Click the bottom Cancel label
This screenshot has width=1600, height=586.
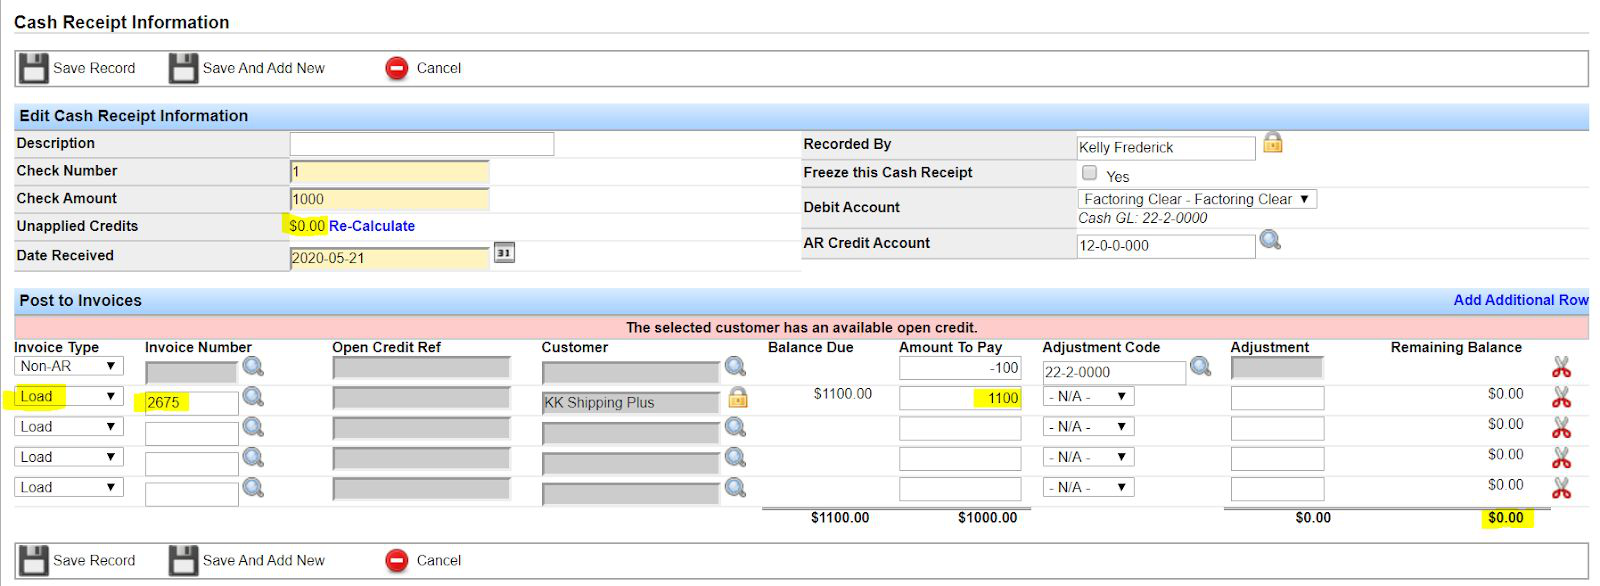point(439,560)
